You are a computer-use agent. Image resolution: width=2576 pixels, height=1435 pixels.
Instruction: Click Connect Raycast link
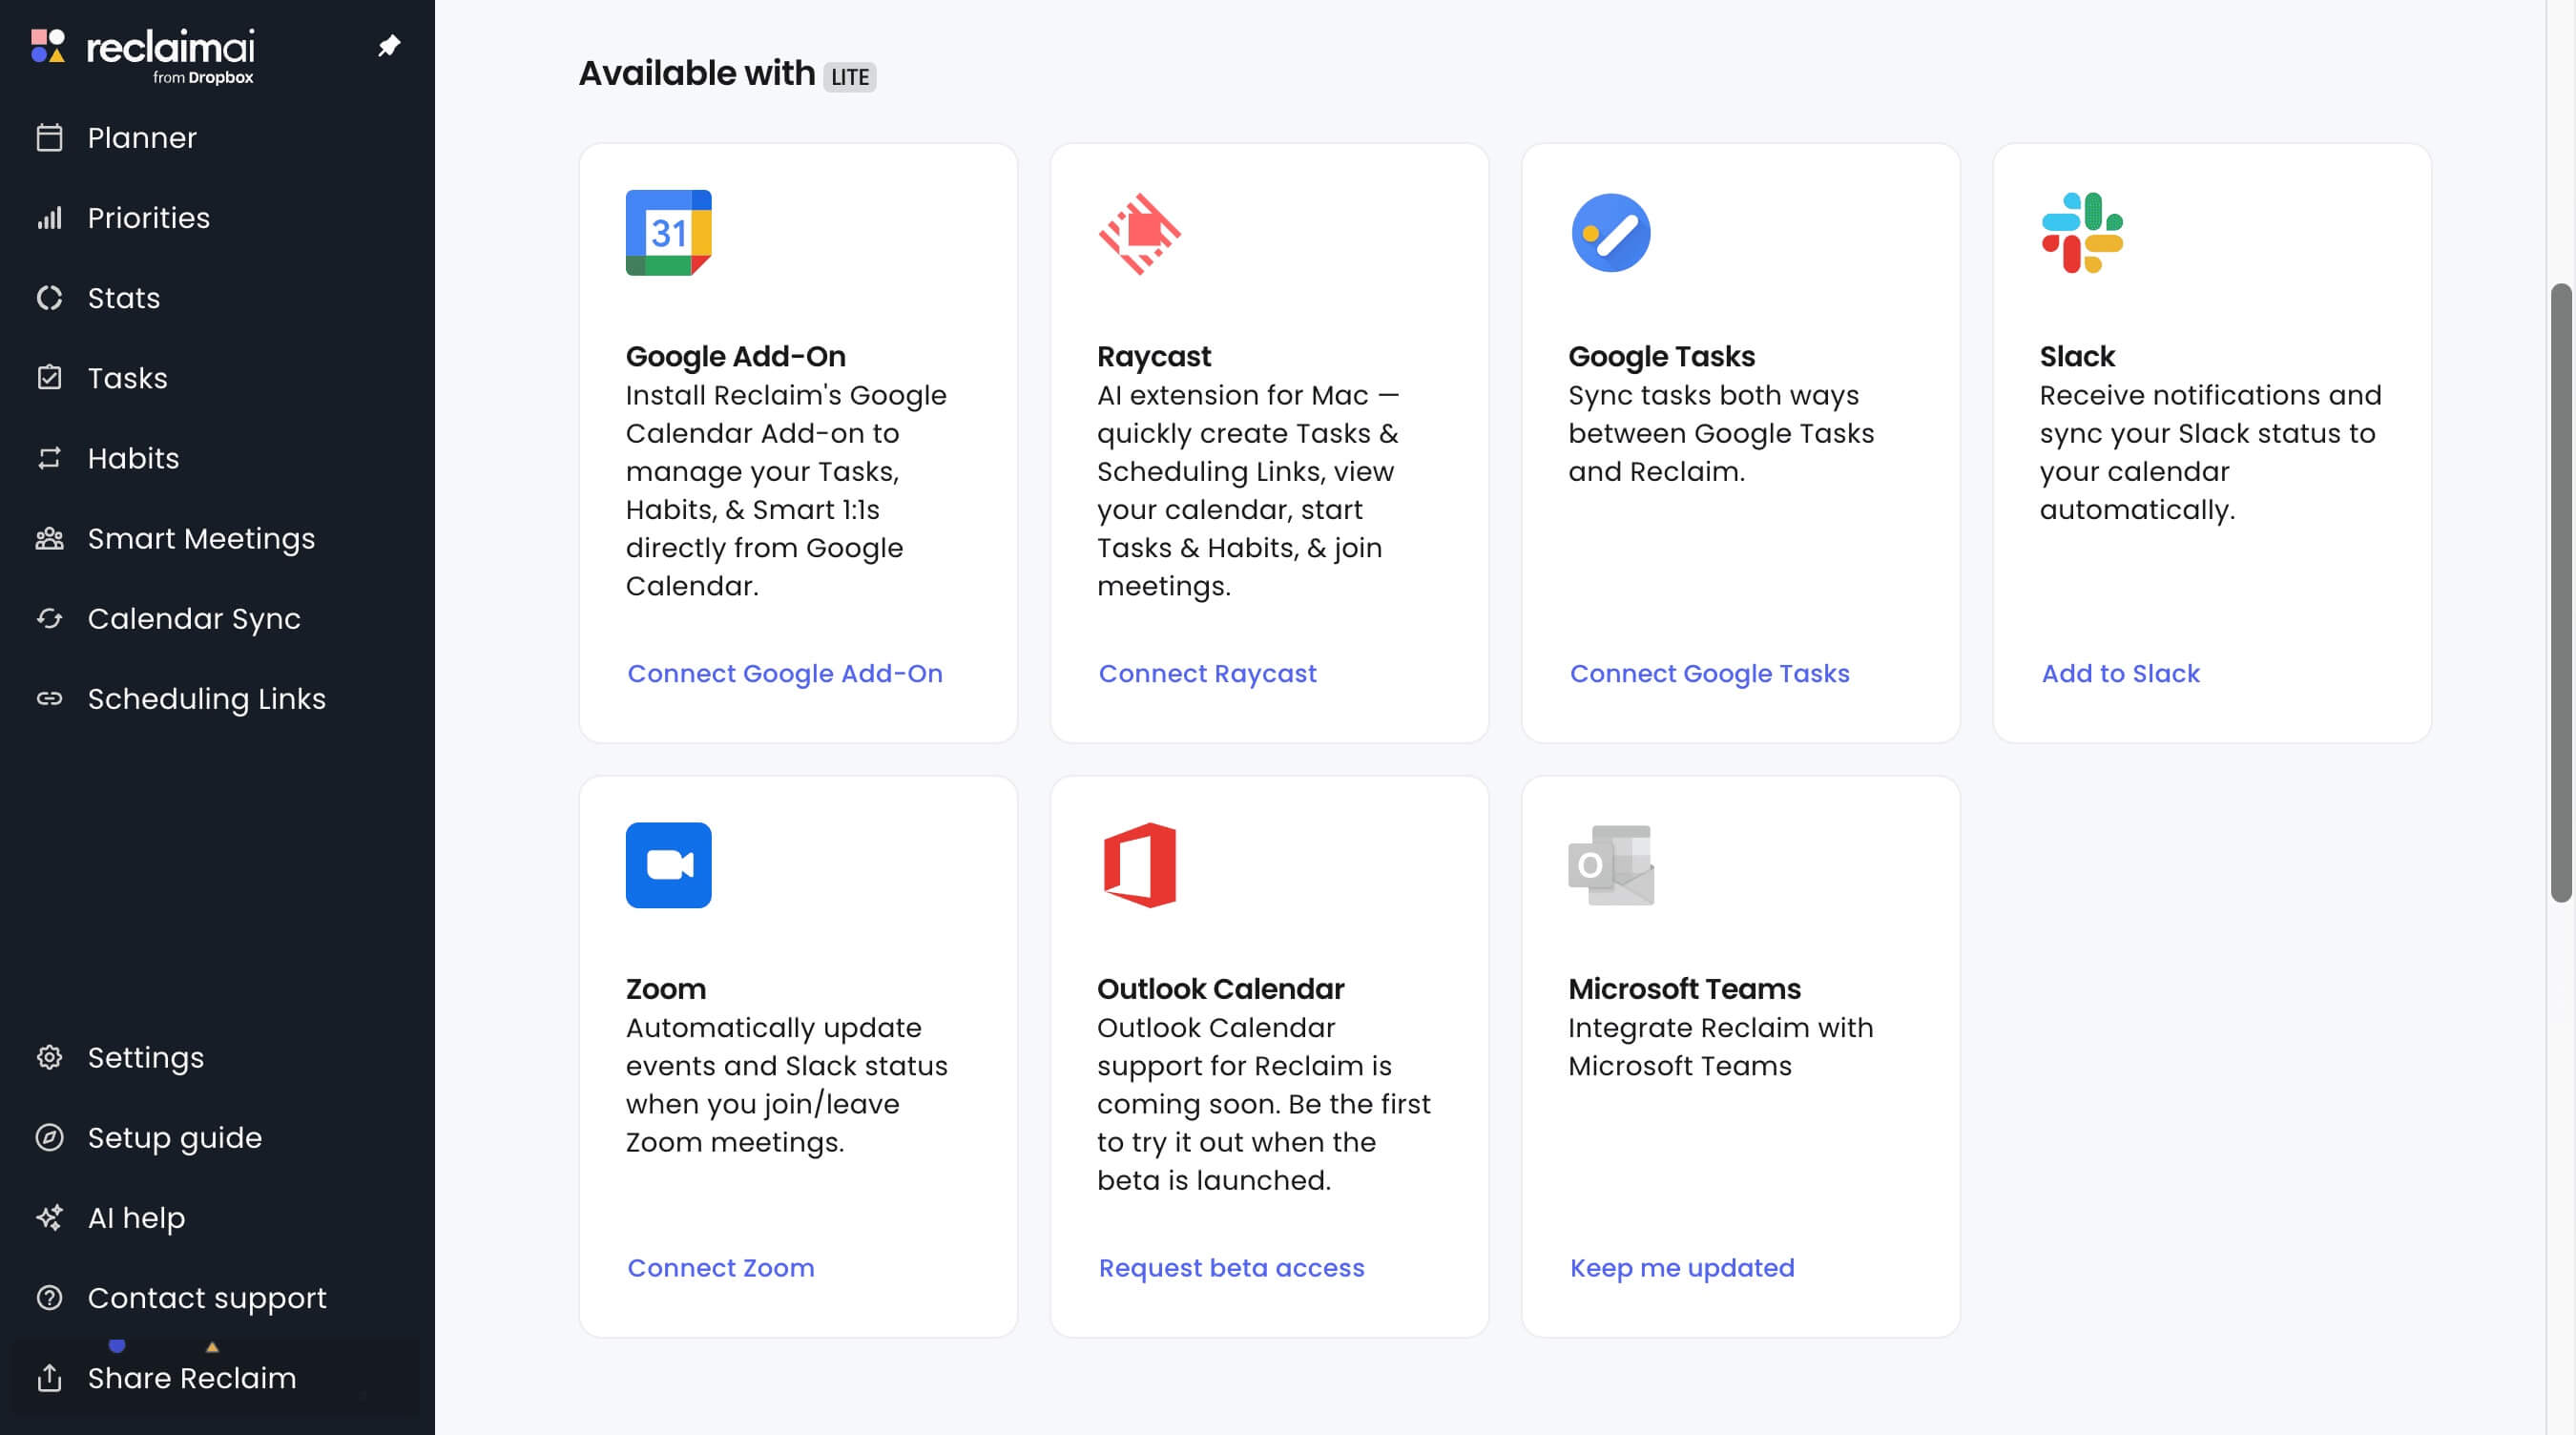point(1207,673)
